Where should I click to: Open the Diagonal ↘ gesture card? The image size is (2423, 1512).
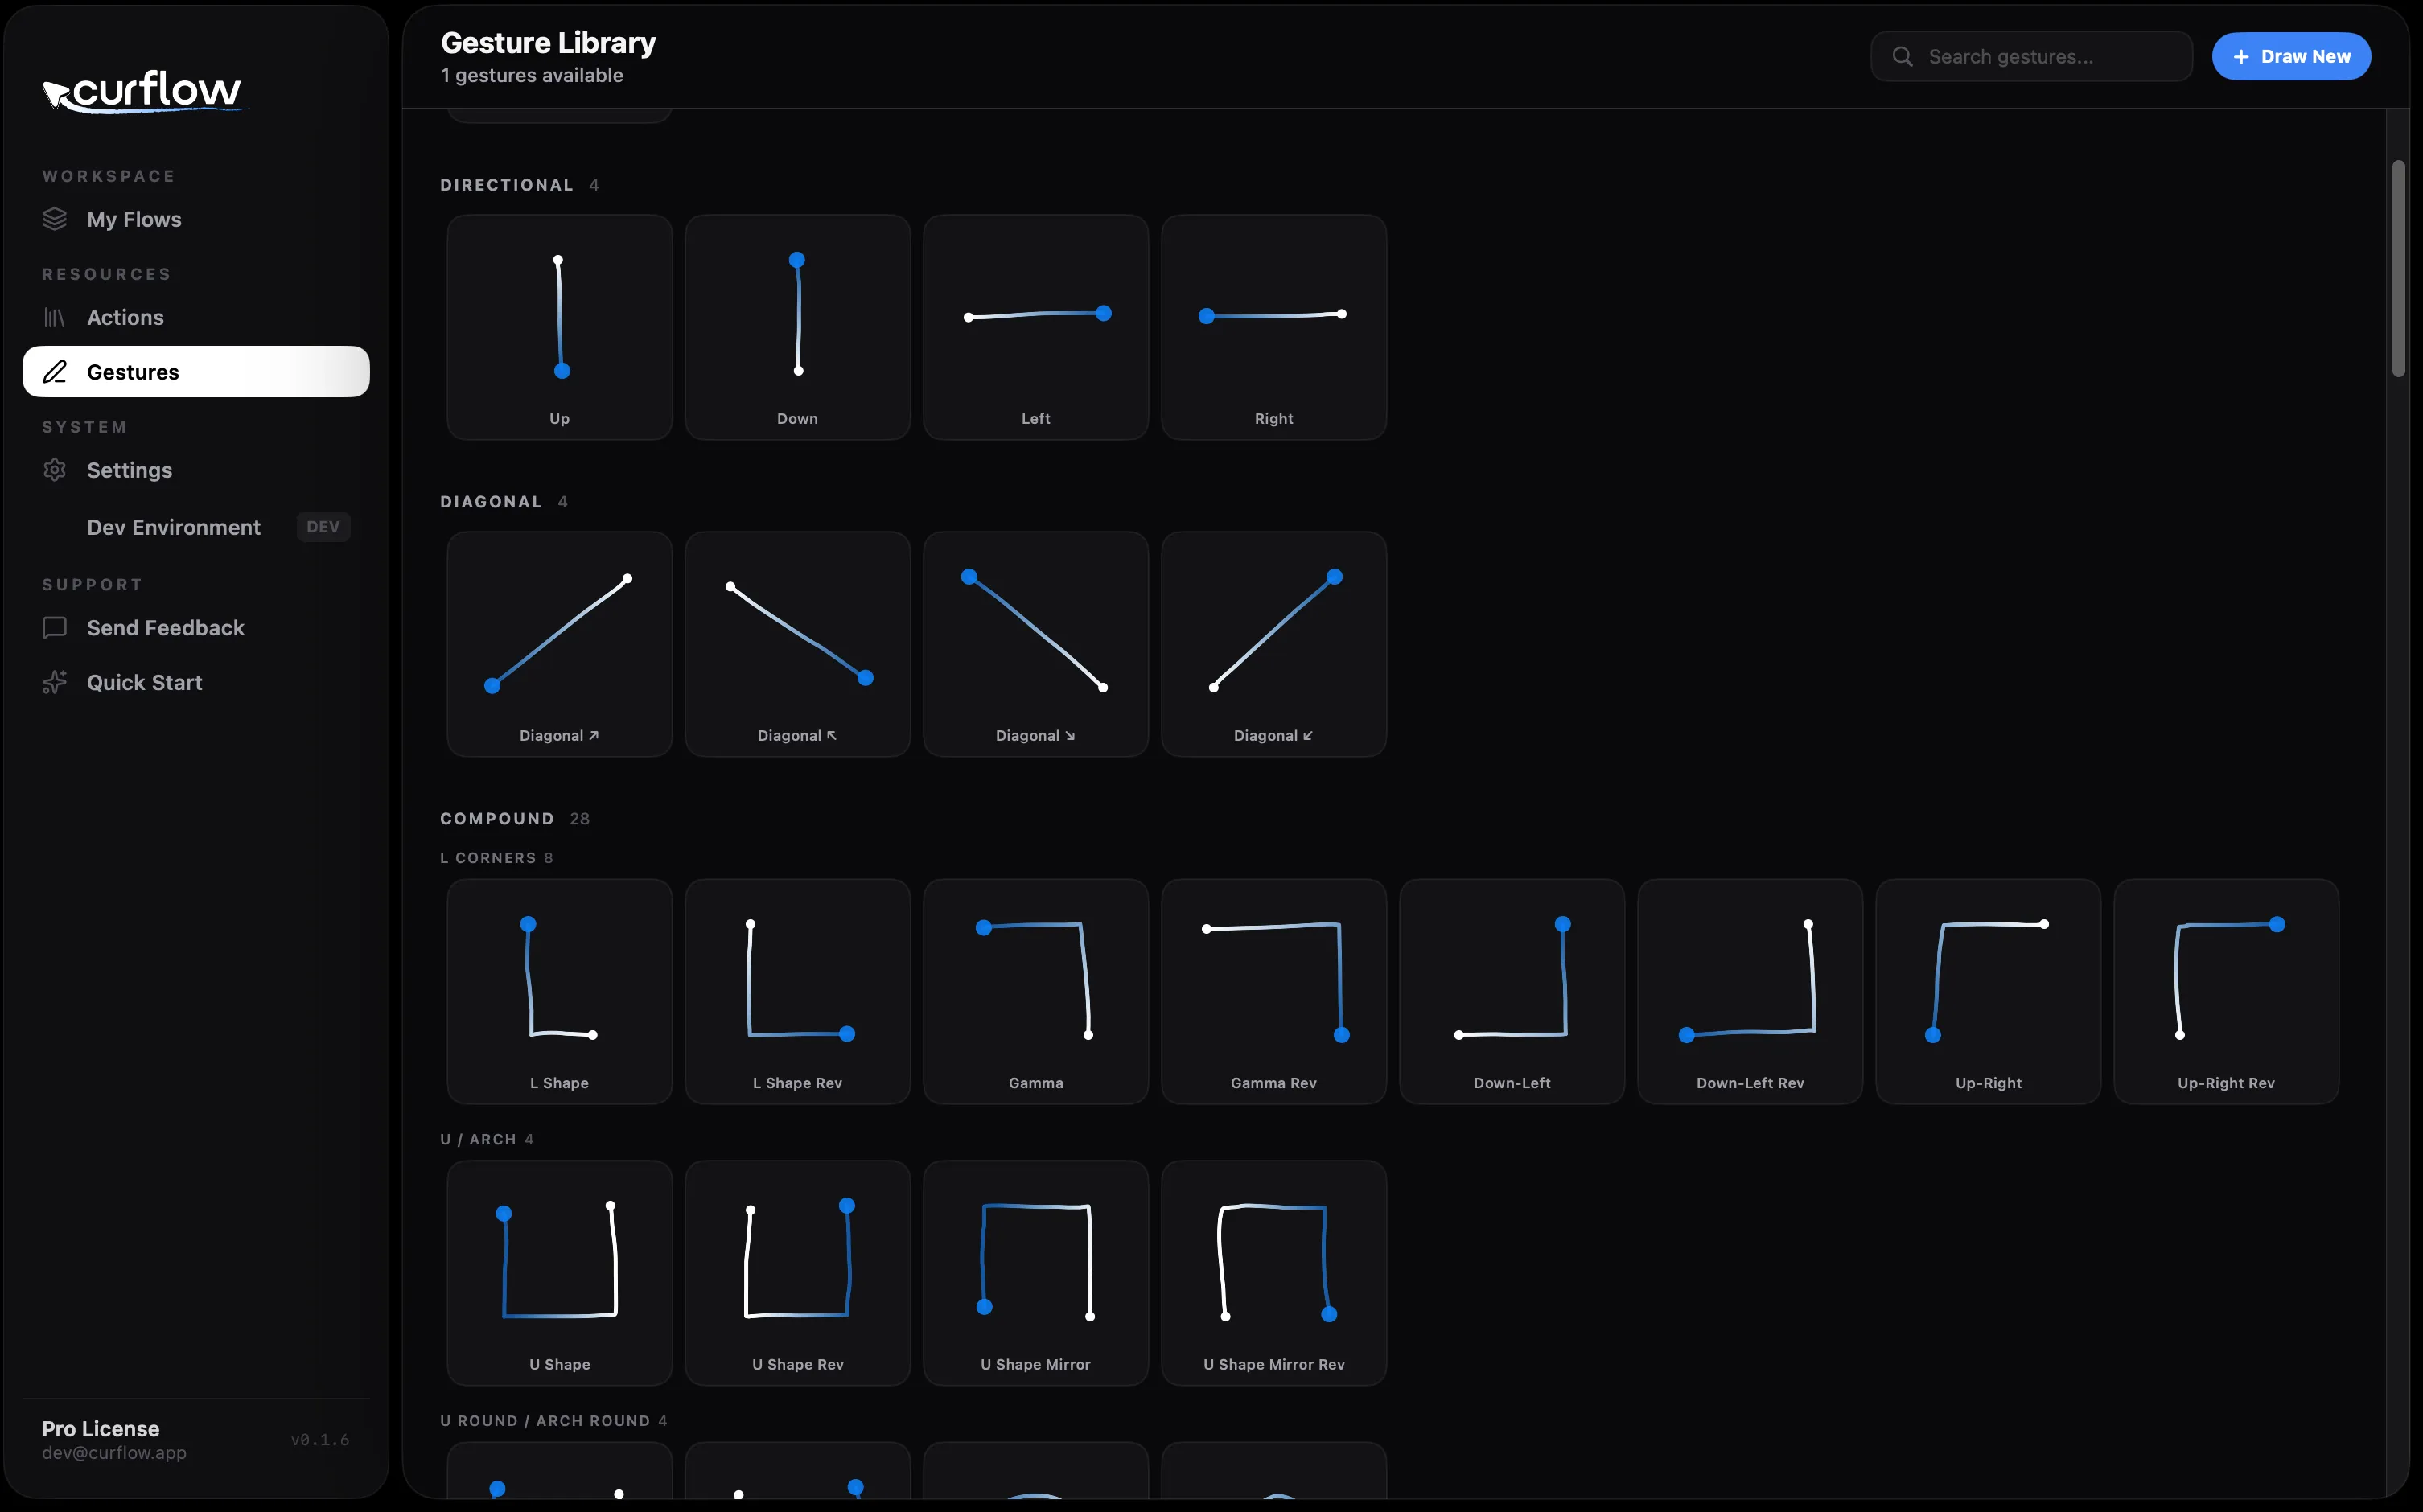click(1035, 644)
